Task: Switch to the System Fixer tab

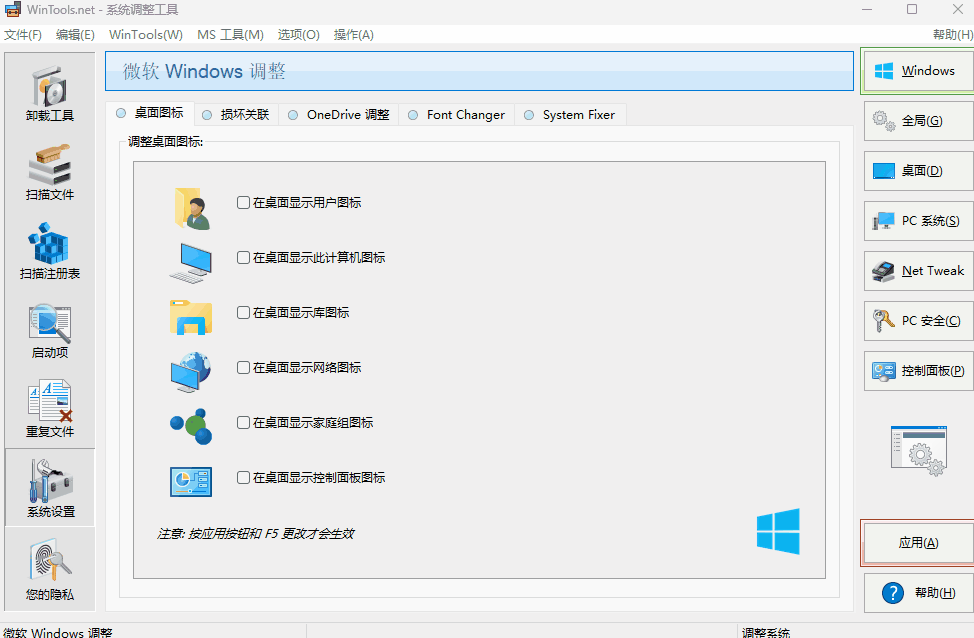Action: coord(570,115)
